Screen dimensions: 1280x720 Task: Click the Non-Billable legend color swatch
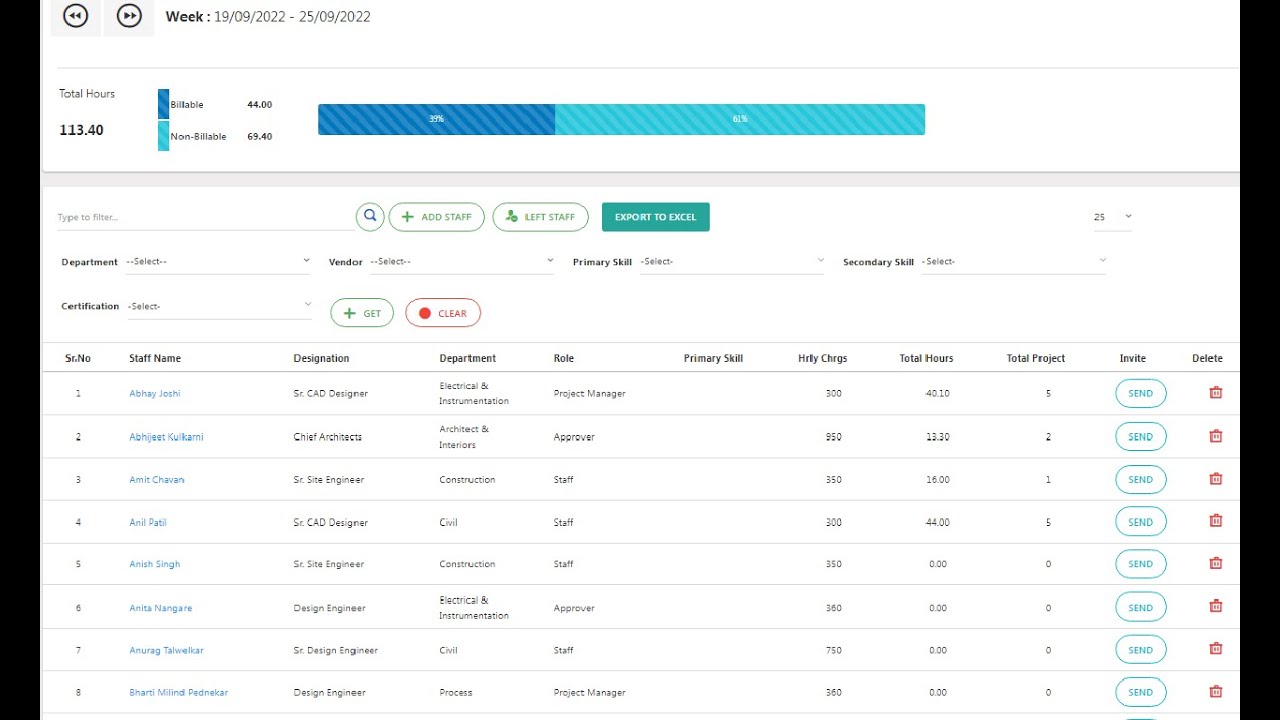pos(163,136)
